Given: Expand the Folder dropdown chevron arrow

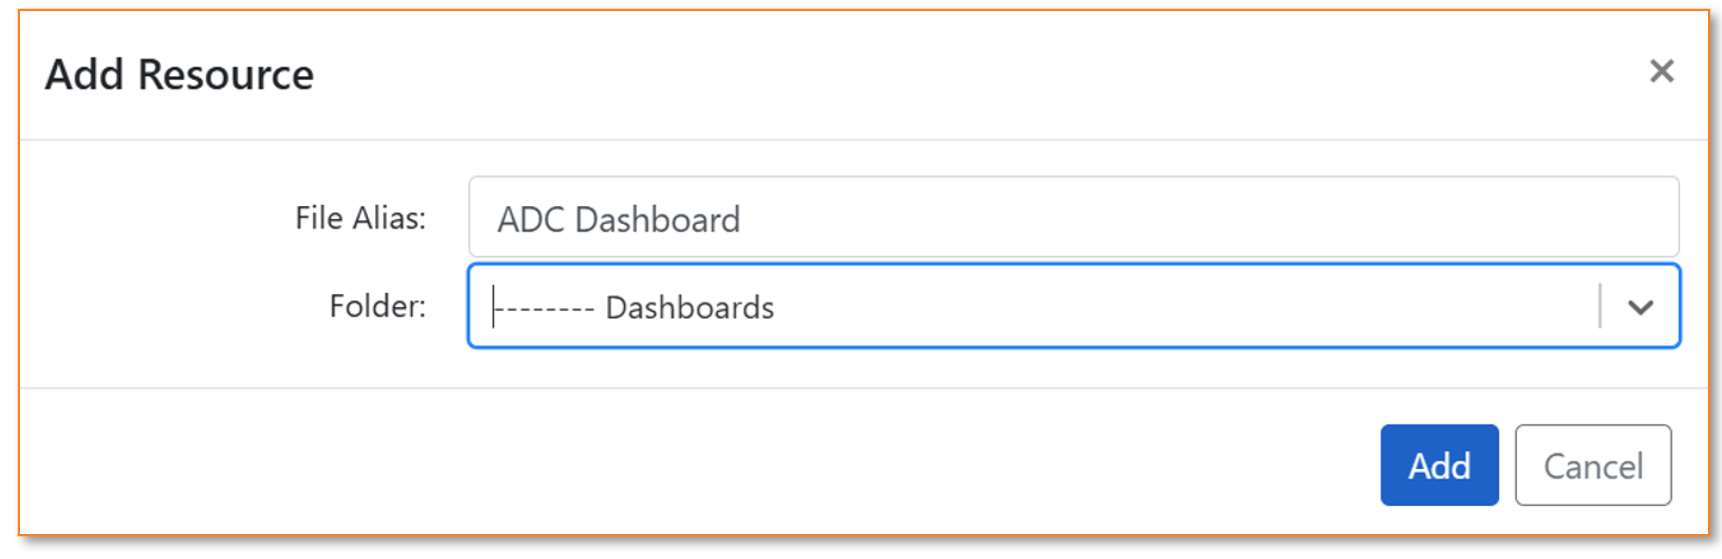Looking at the screenshot, I should coord(1640,307).
